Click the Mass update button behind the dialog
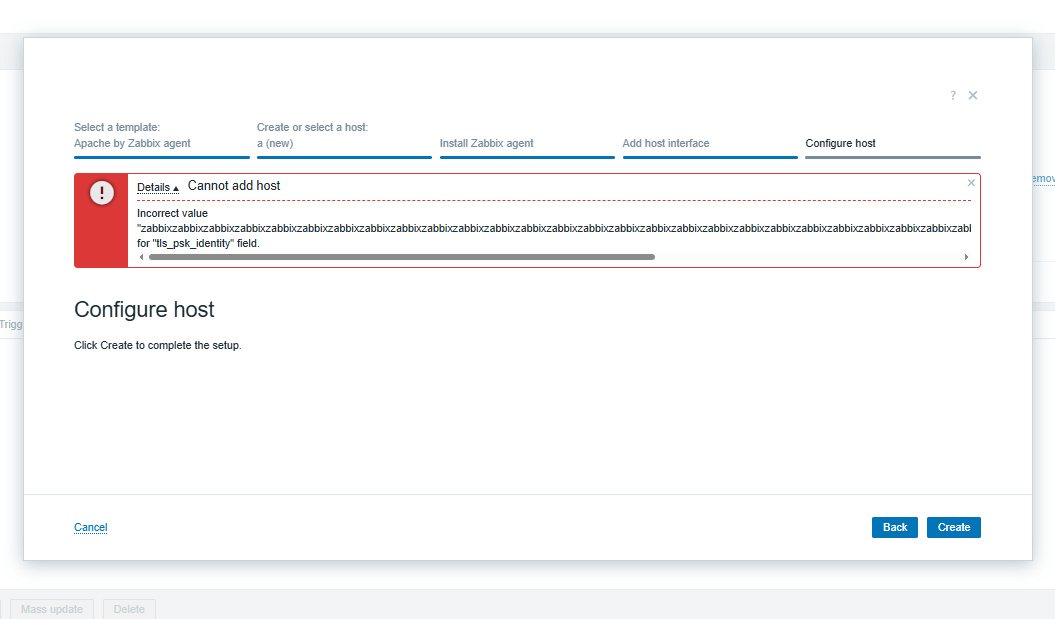 coord(52,609)
